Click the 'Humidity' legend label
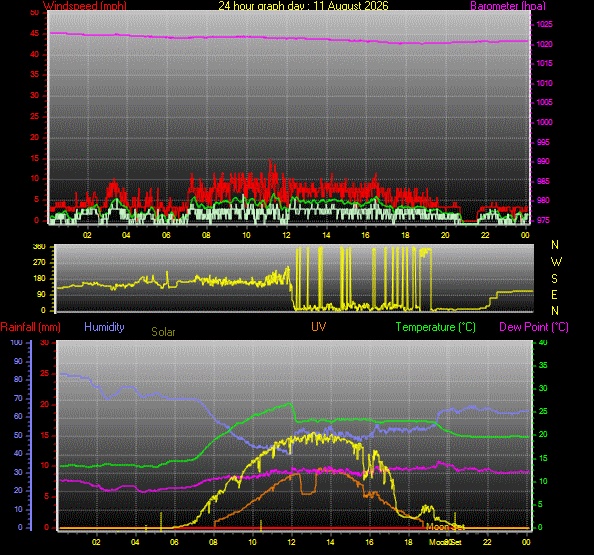 (x=104, y=327)
